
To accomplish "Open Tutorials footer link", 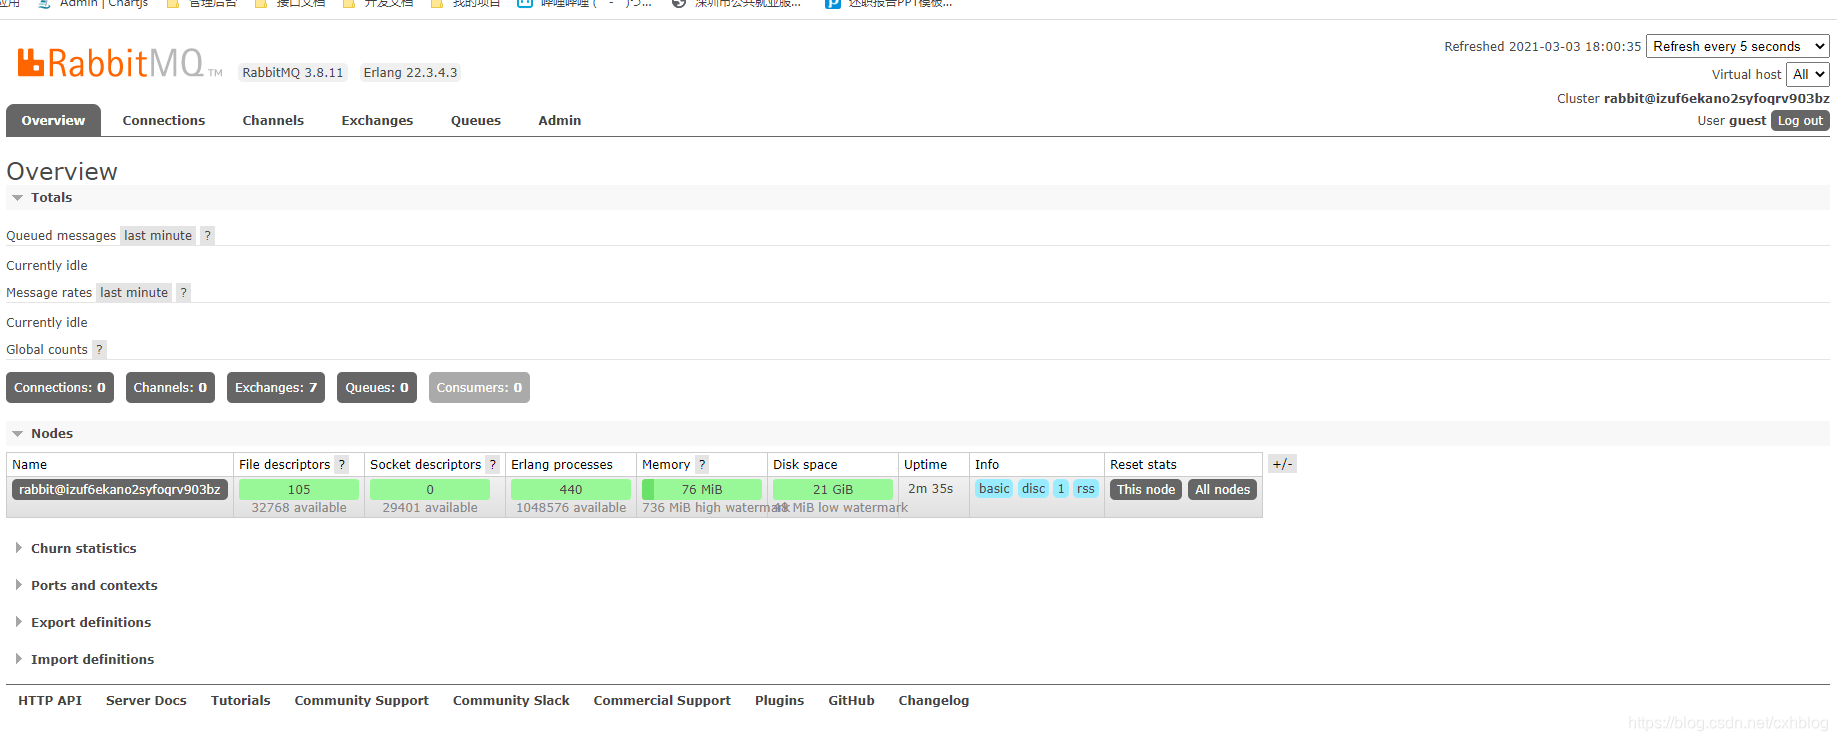I will point(241,701).
